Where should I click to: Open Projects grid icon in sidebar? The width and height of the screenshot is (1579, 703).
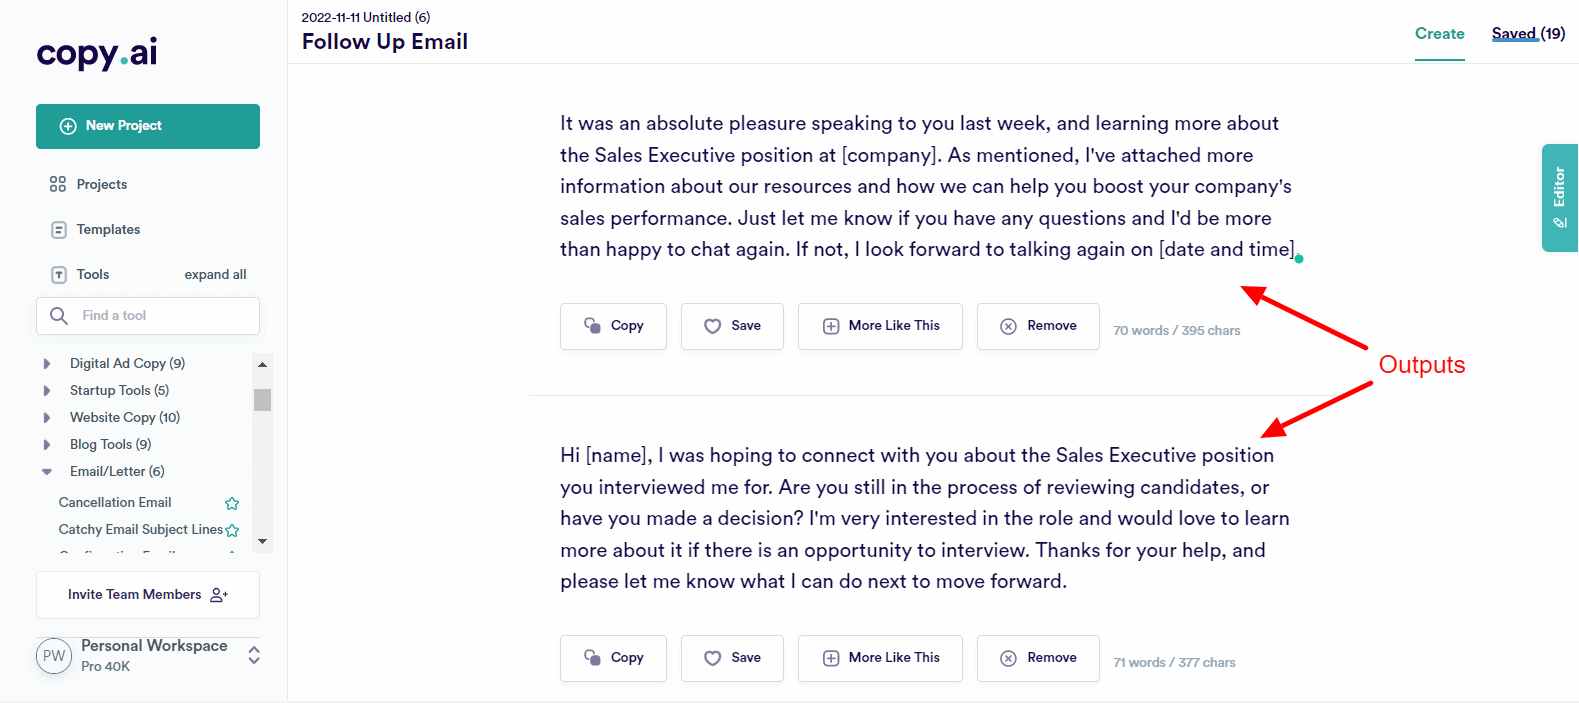58,184
